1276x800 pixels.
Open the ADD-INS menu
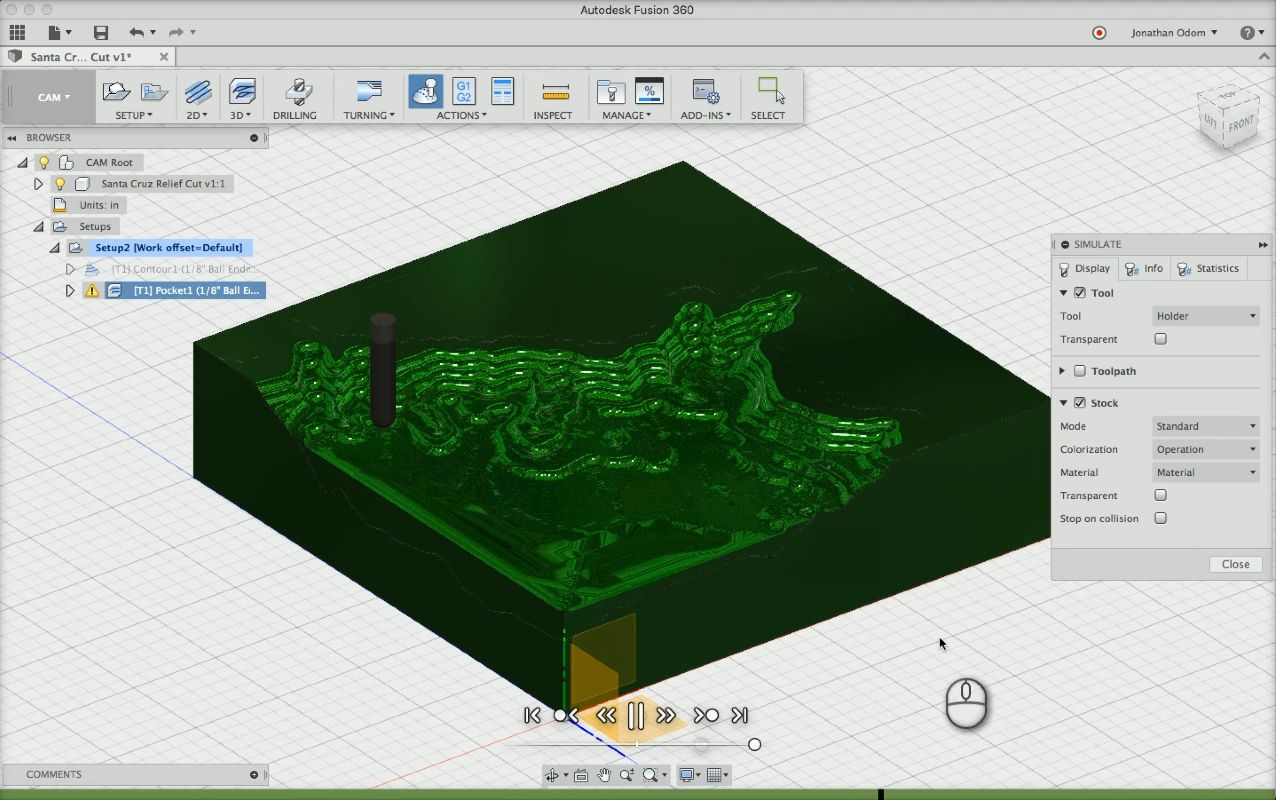point(706,115)
